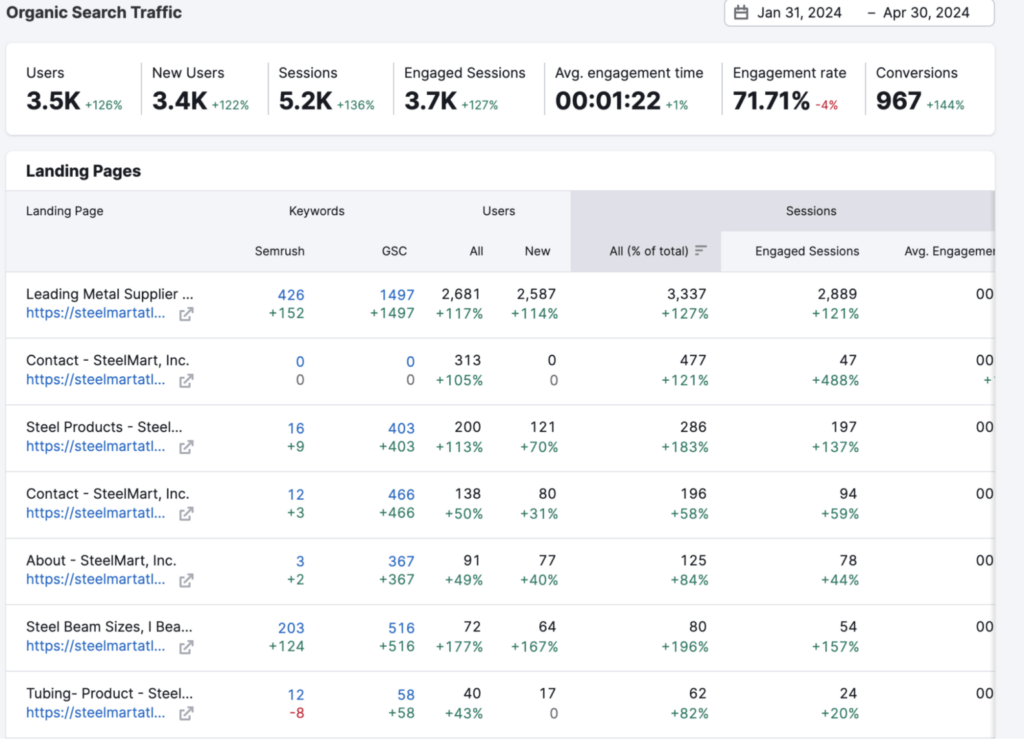Click external link icon beside first Contact - SteelMart URL
Viewport: 1024px width, 739px height.
click(x=186, y=381)
